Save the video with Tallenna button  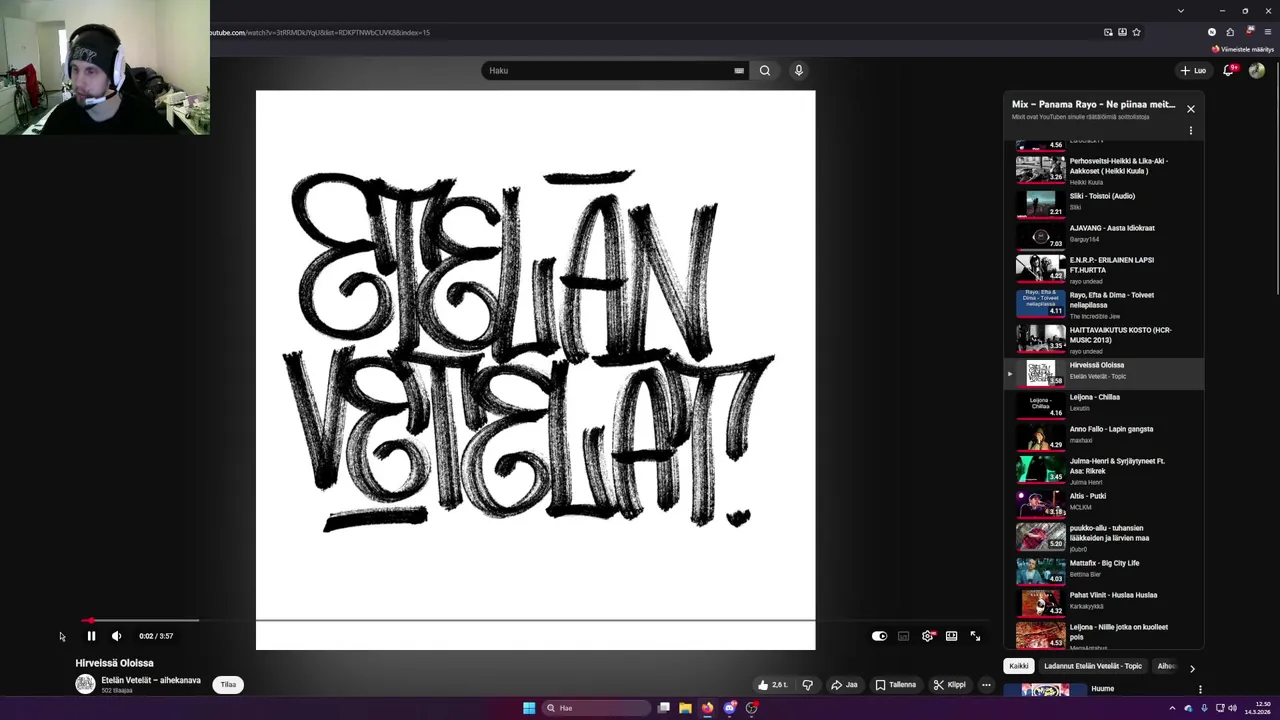[895, 685]
